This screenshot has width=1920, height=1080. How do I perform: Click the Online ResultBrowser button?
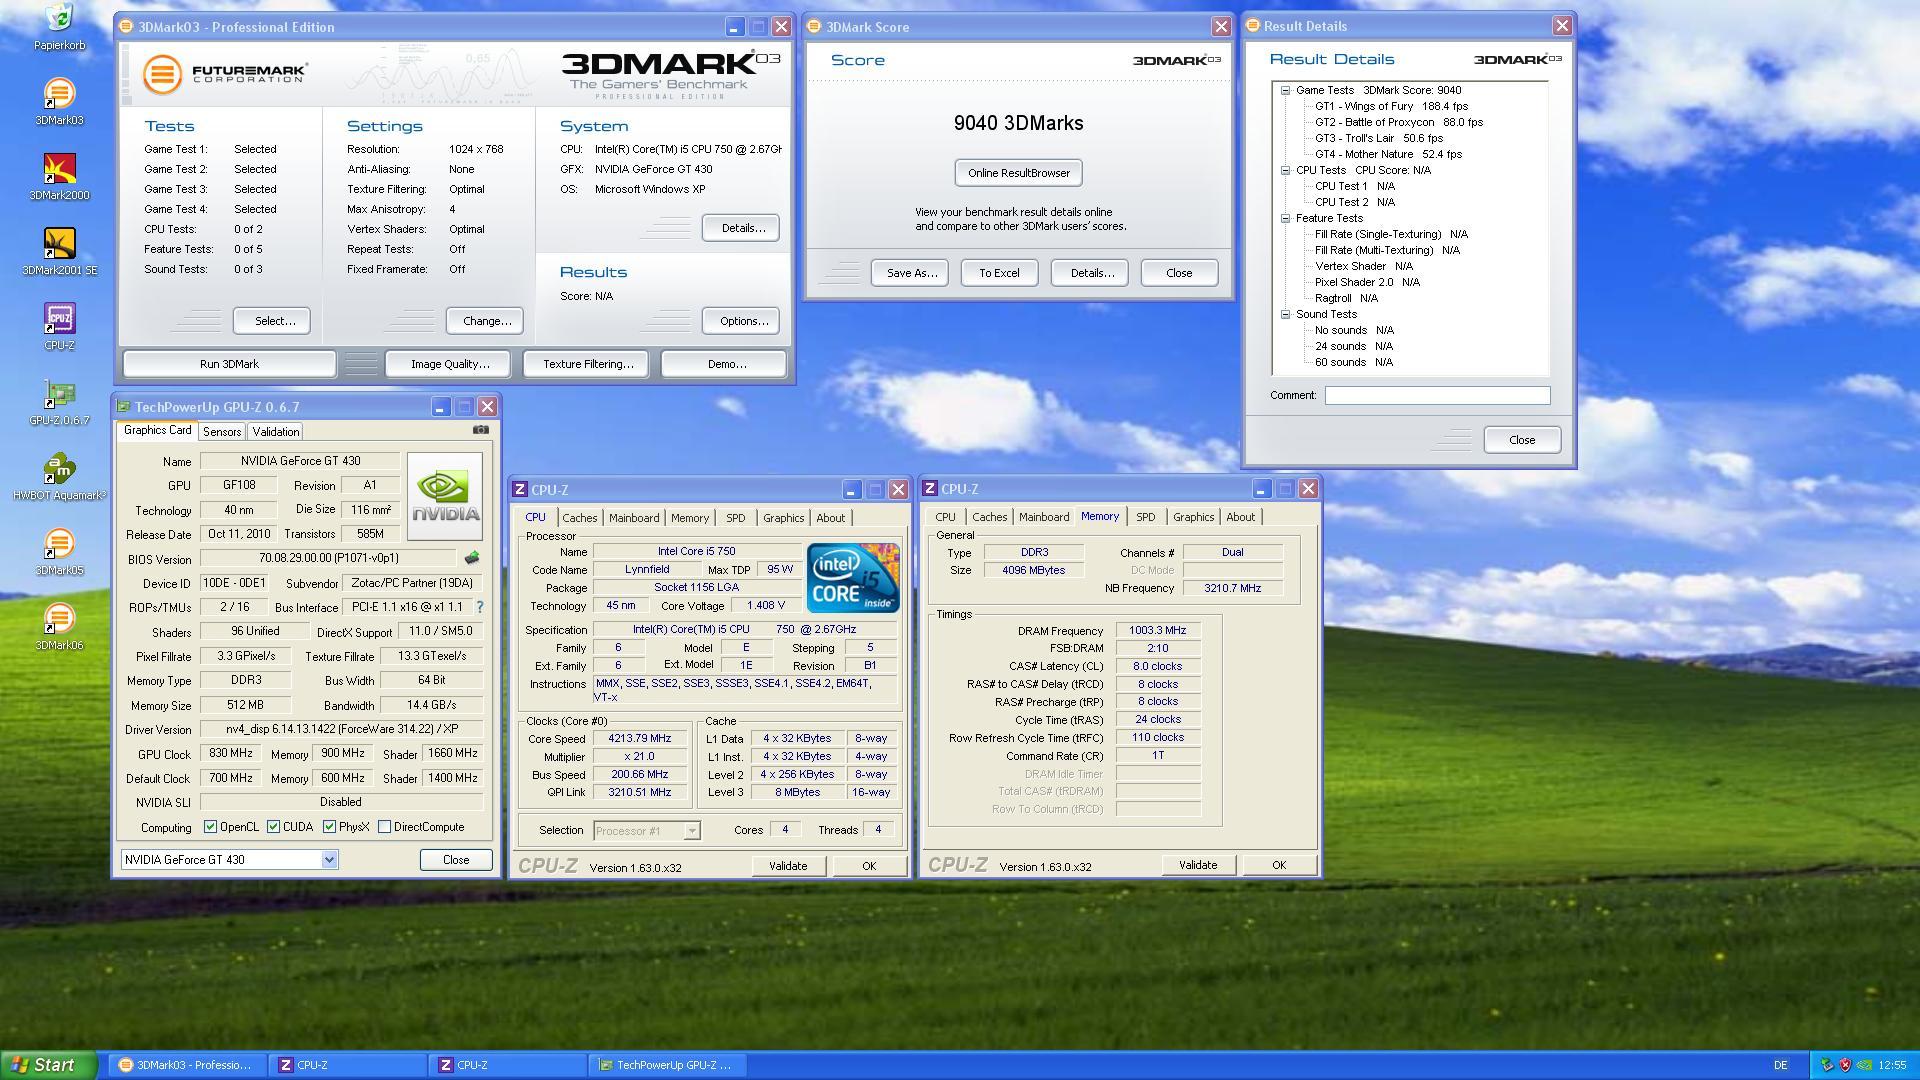point(1018,173)
